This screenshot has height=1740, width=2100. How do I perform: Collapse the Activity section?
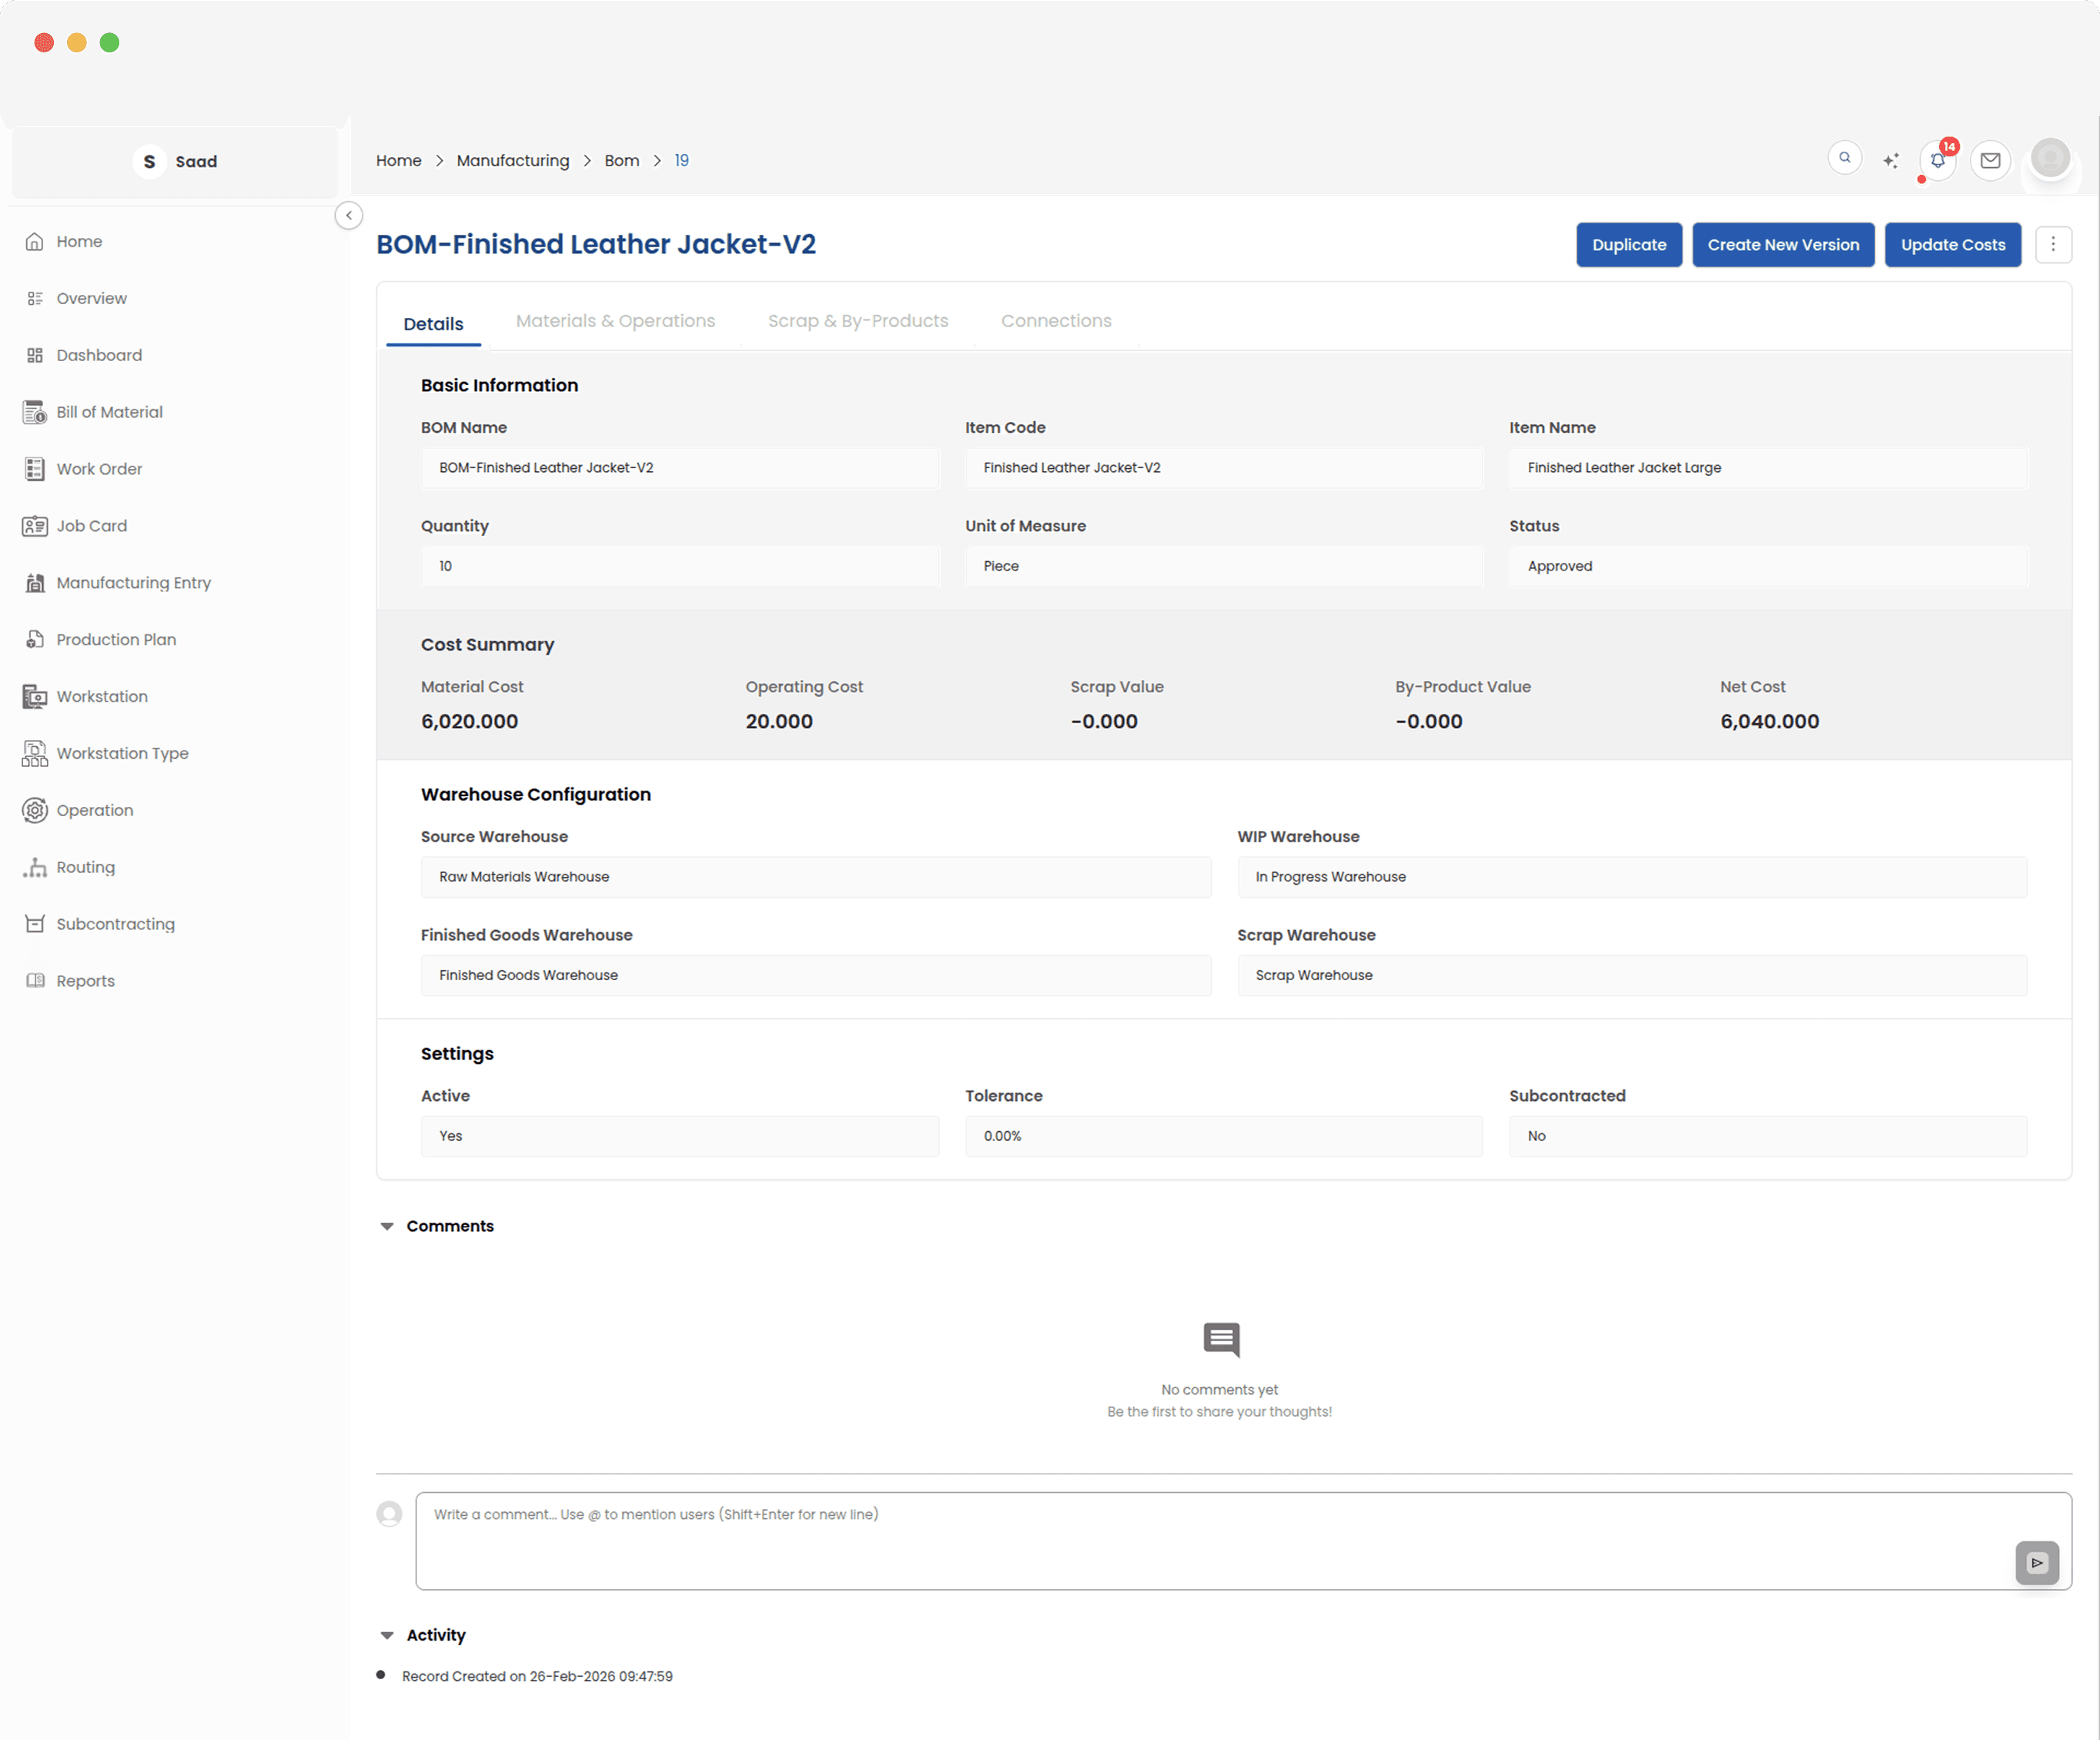[387, 1635]
